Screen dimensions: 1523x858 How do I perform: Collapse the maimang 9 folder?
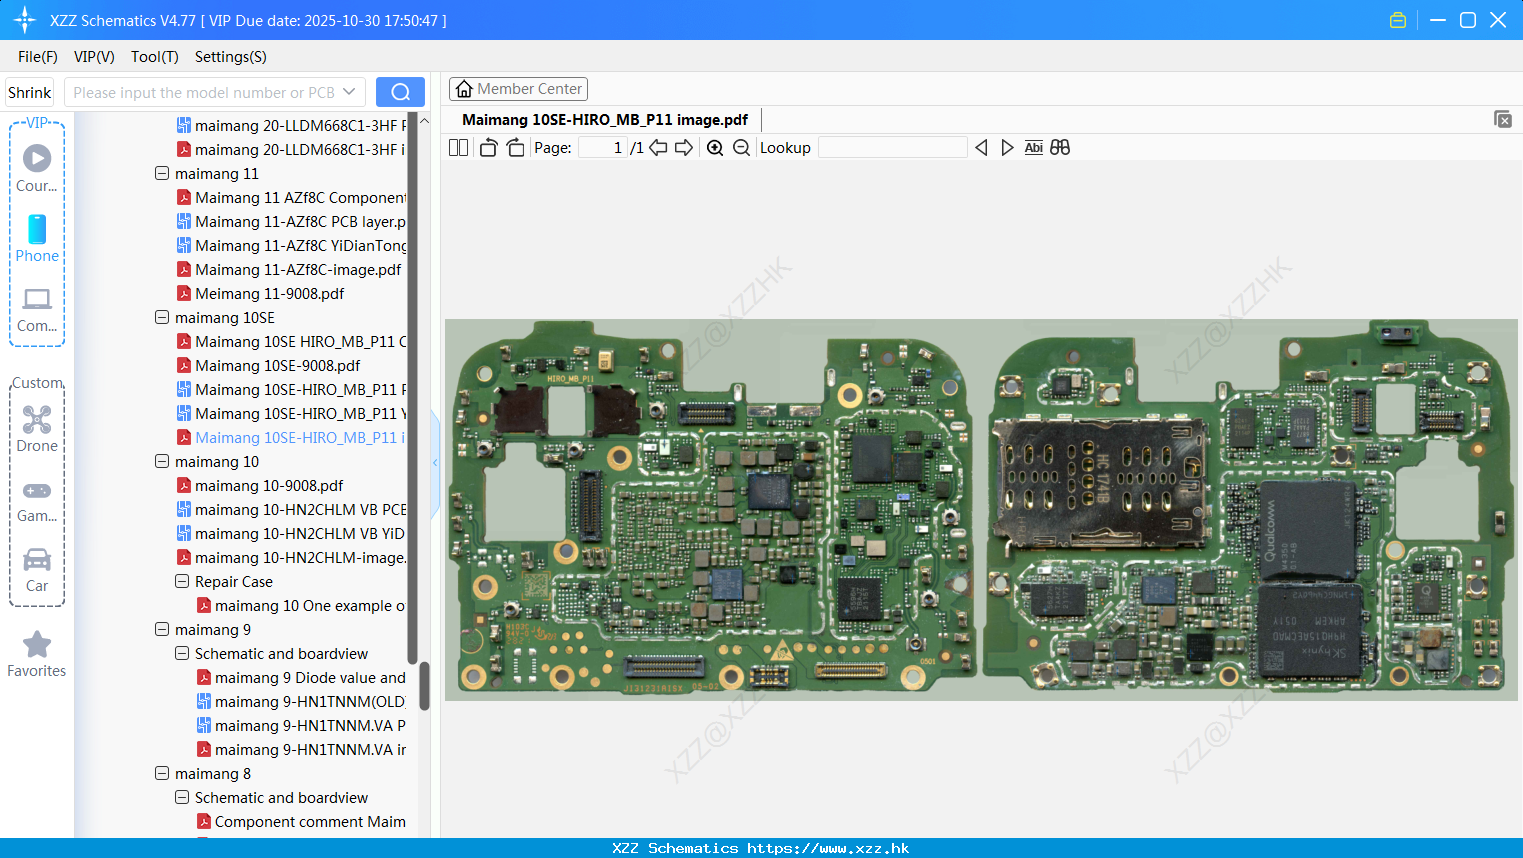point(162,629)
